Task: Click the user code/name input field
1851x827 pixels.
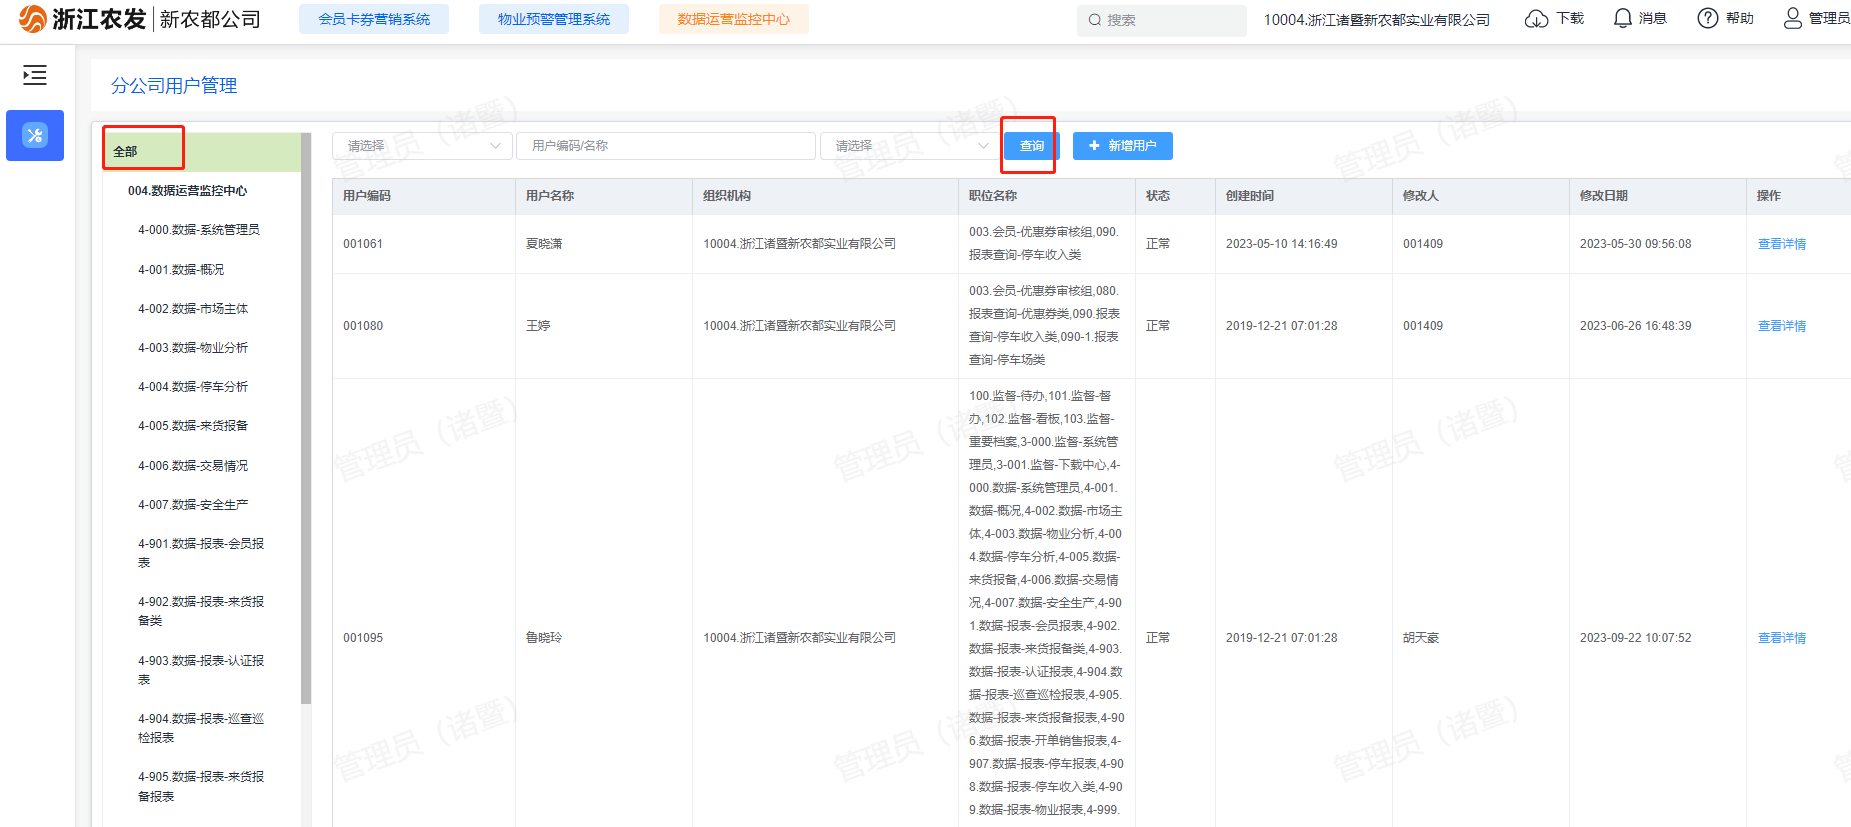Action: [x=665, y=146]
